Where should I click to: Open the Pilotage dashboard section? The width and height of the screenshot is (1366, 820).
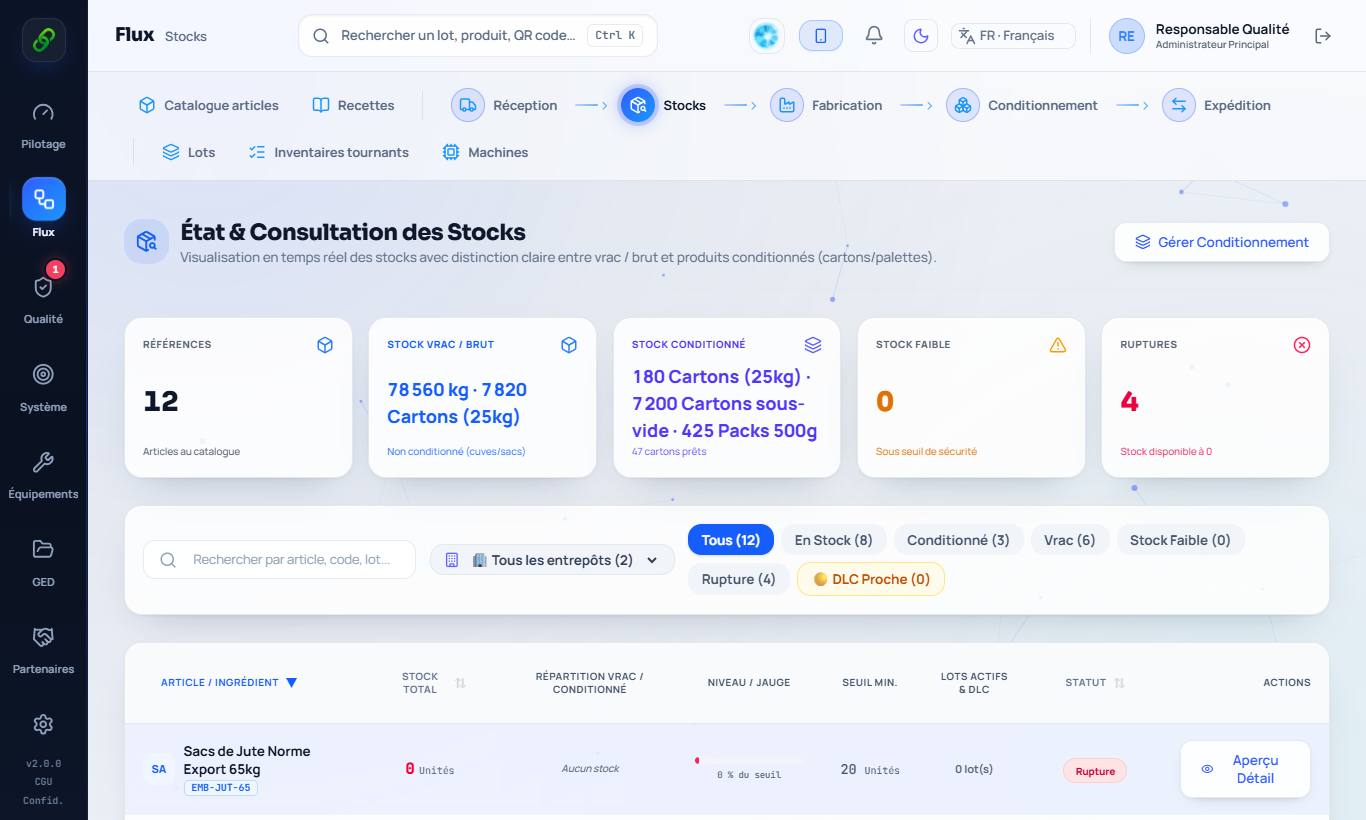pyautogui.click(x=43, y=125)
